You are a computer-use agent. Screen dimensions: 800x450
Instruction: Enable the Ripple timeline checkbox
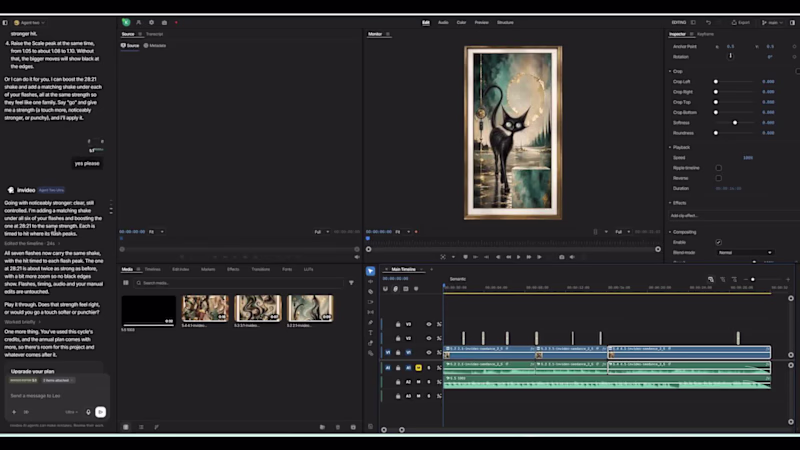tap(718, 168)
